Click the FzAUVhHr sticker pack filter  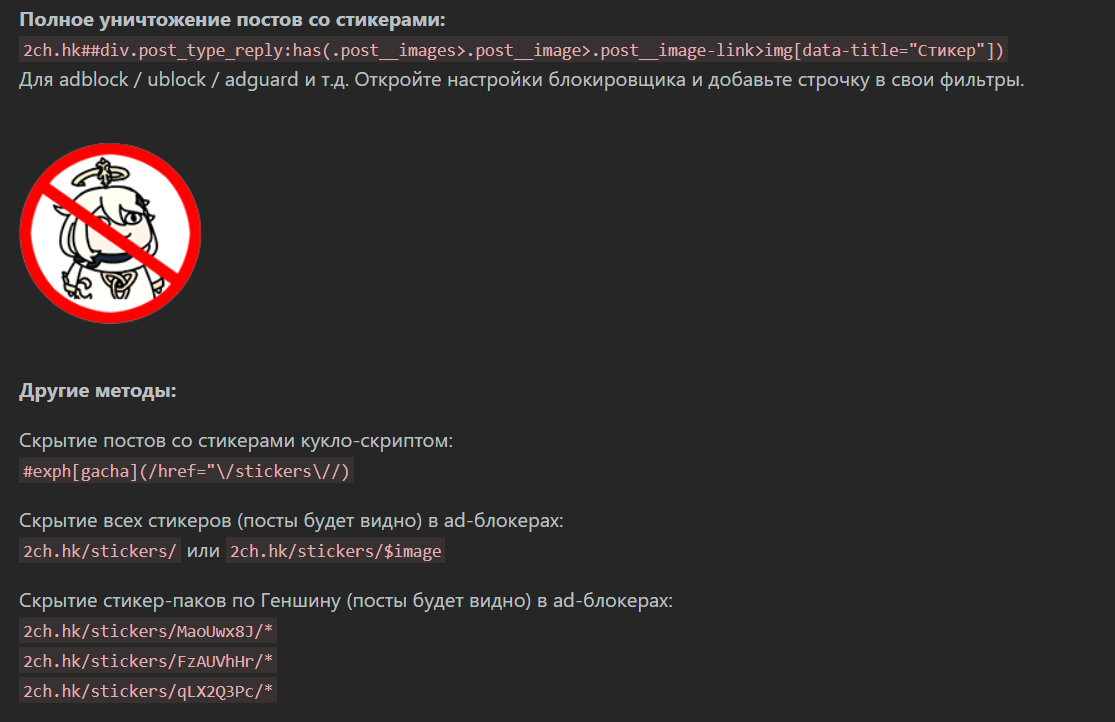pos(149,661)
